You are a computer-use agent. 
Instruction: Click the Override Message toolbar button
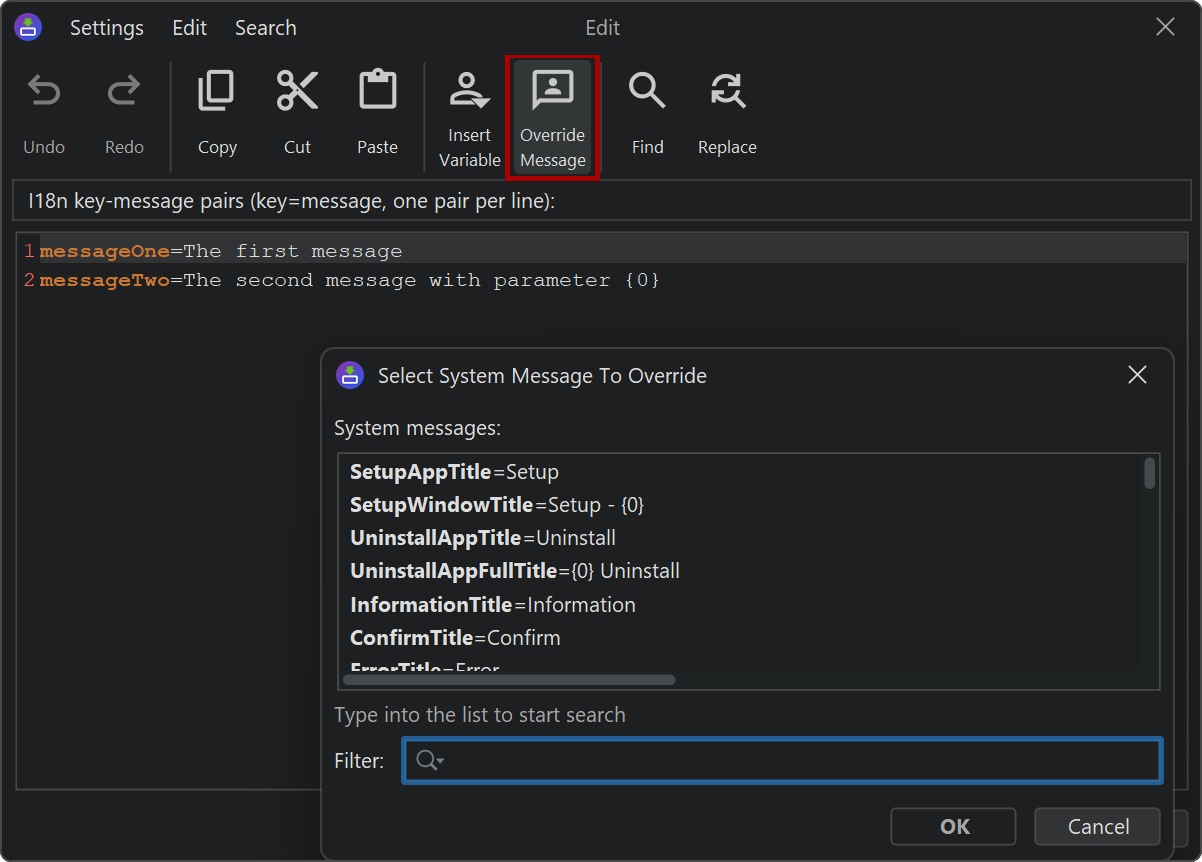(552, 117)
